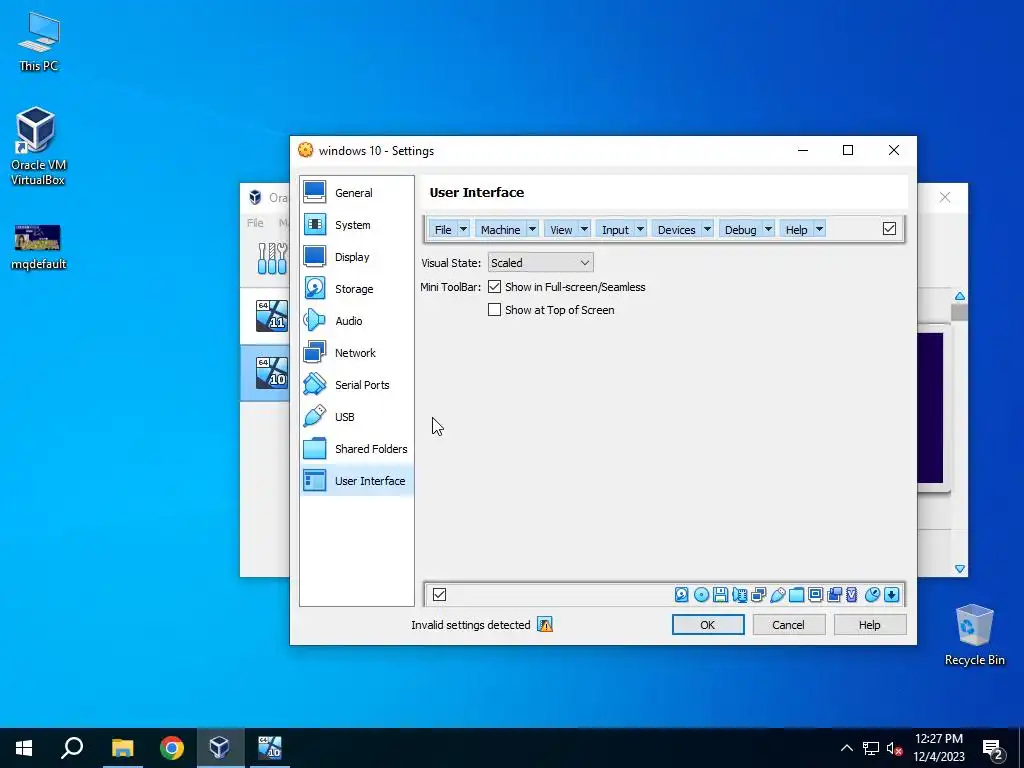Click the Cancel button
The width and height of the screenshot is (1024, 768).
click(788, 625)
